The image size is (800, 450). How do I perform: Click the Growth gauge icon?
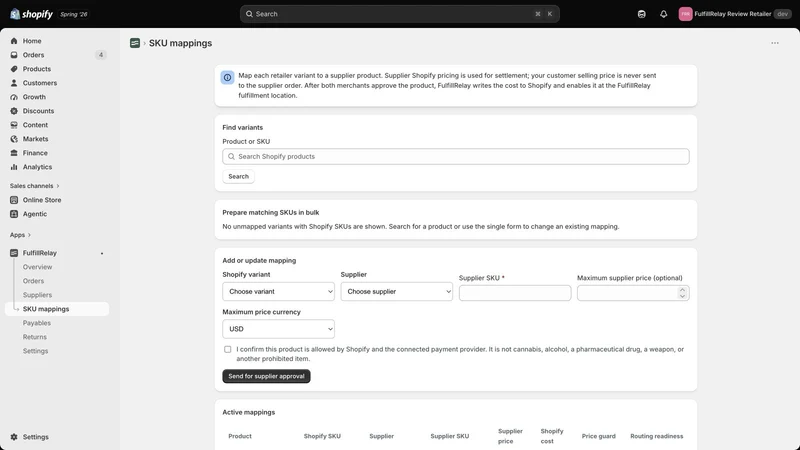point(14,97)
